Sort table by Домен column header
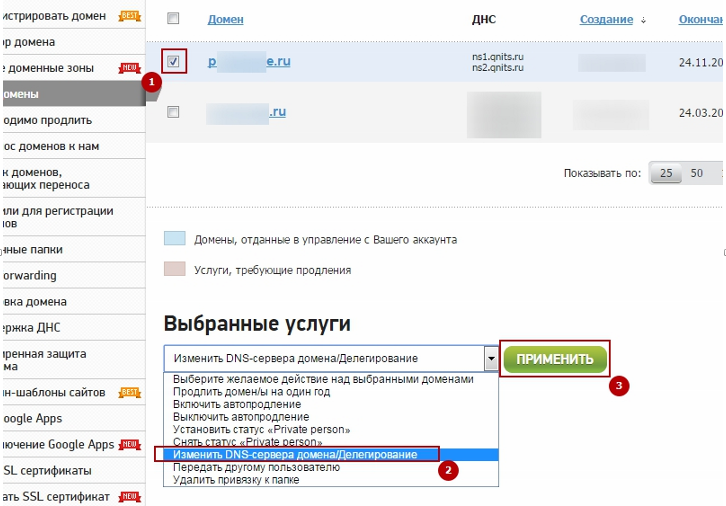Image resolution: width=726 pixels, height=506 pixels. (225, 20)
